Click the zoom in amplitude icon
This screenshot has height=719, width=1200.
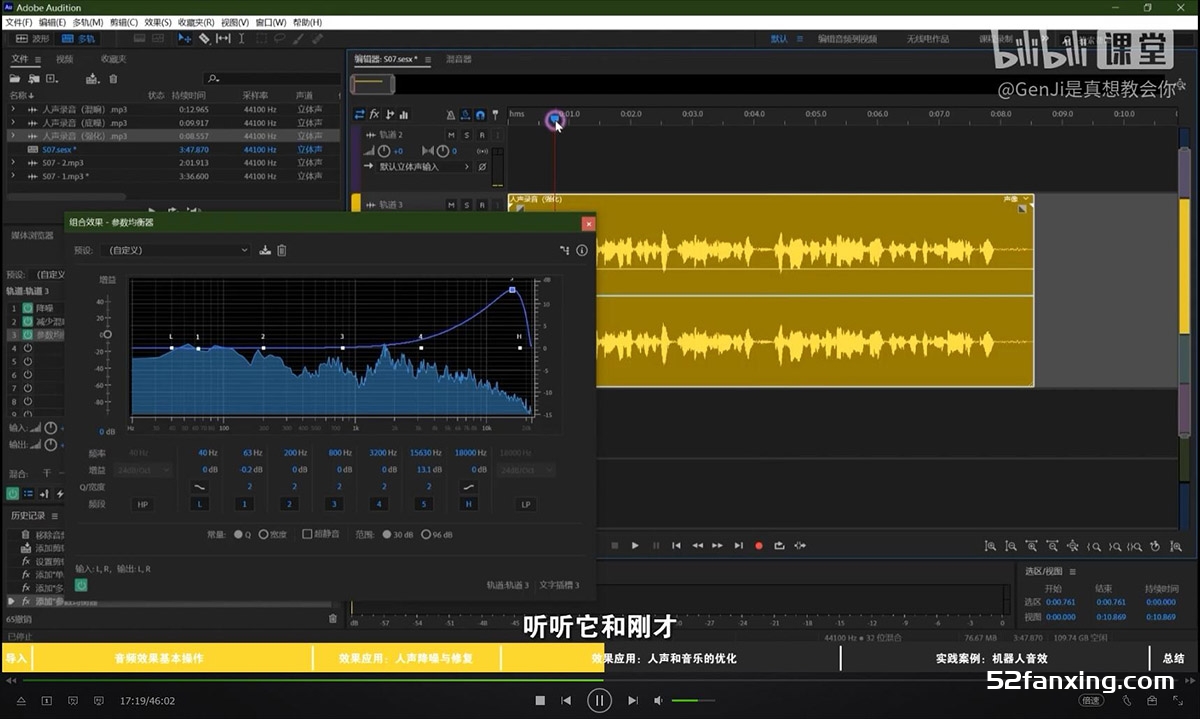[990, 546]
